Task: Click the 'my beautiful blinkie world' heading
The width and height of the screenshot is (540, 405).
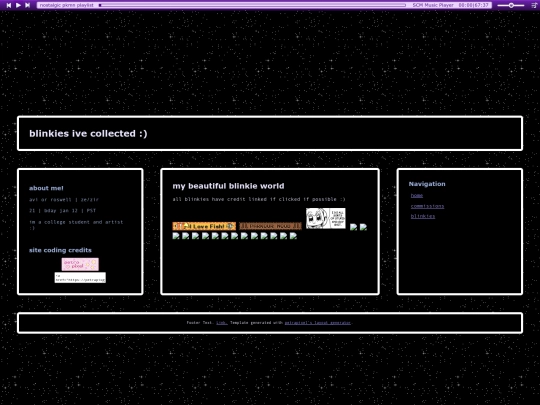Action: [x=228, y=186]
